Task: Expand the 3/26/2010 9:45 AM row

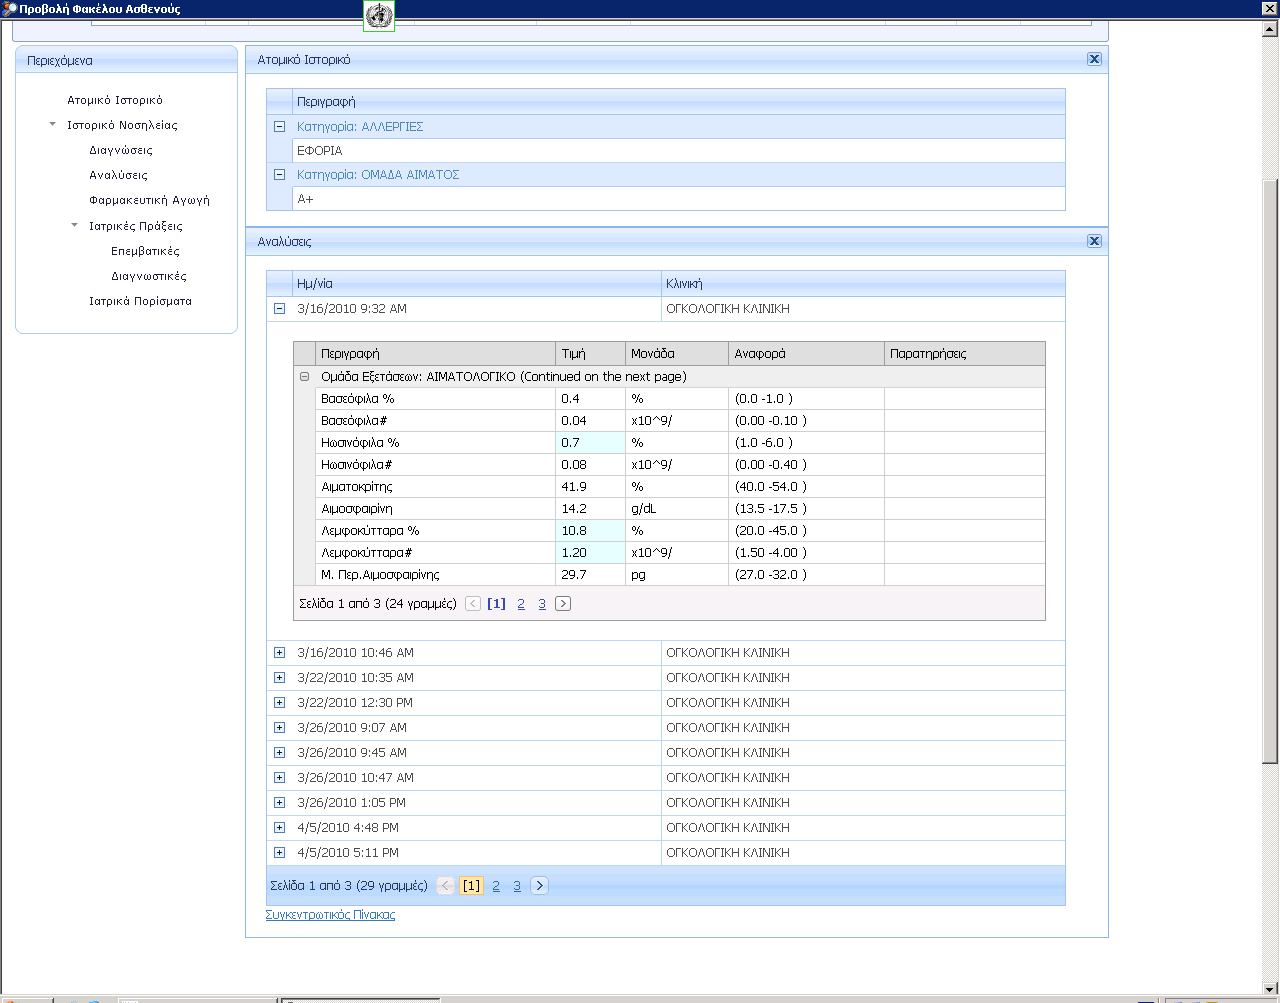Action: (279, 753)
